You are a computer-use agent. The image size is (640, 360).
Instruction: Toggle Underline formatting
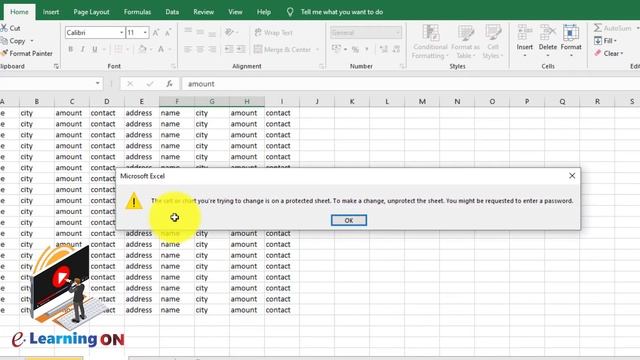tap(95, 49)
